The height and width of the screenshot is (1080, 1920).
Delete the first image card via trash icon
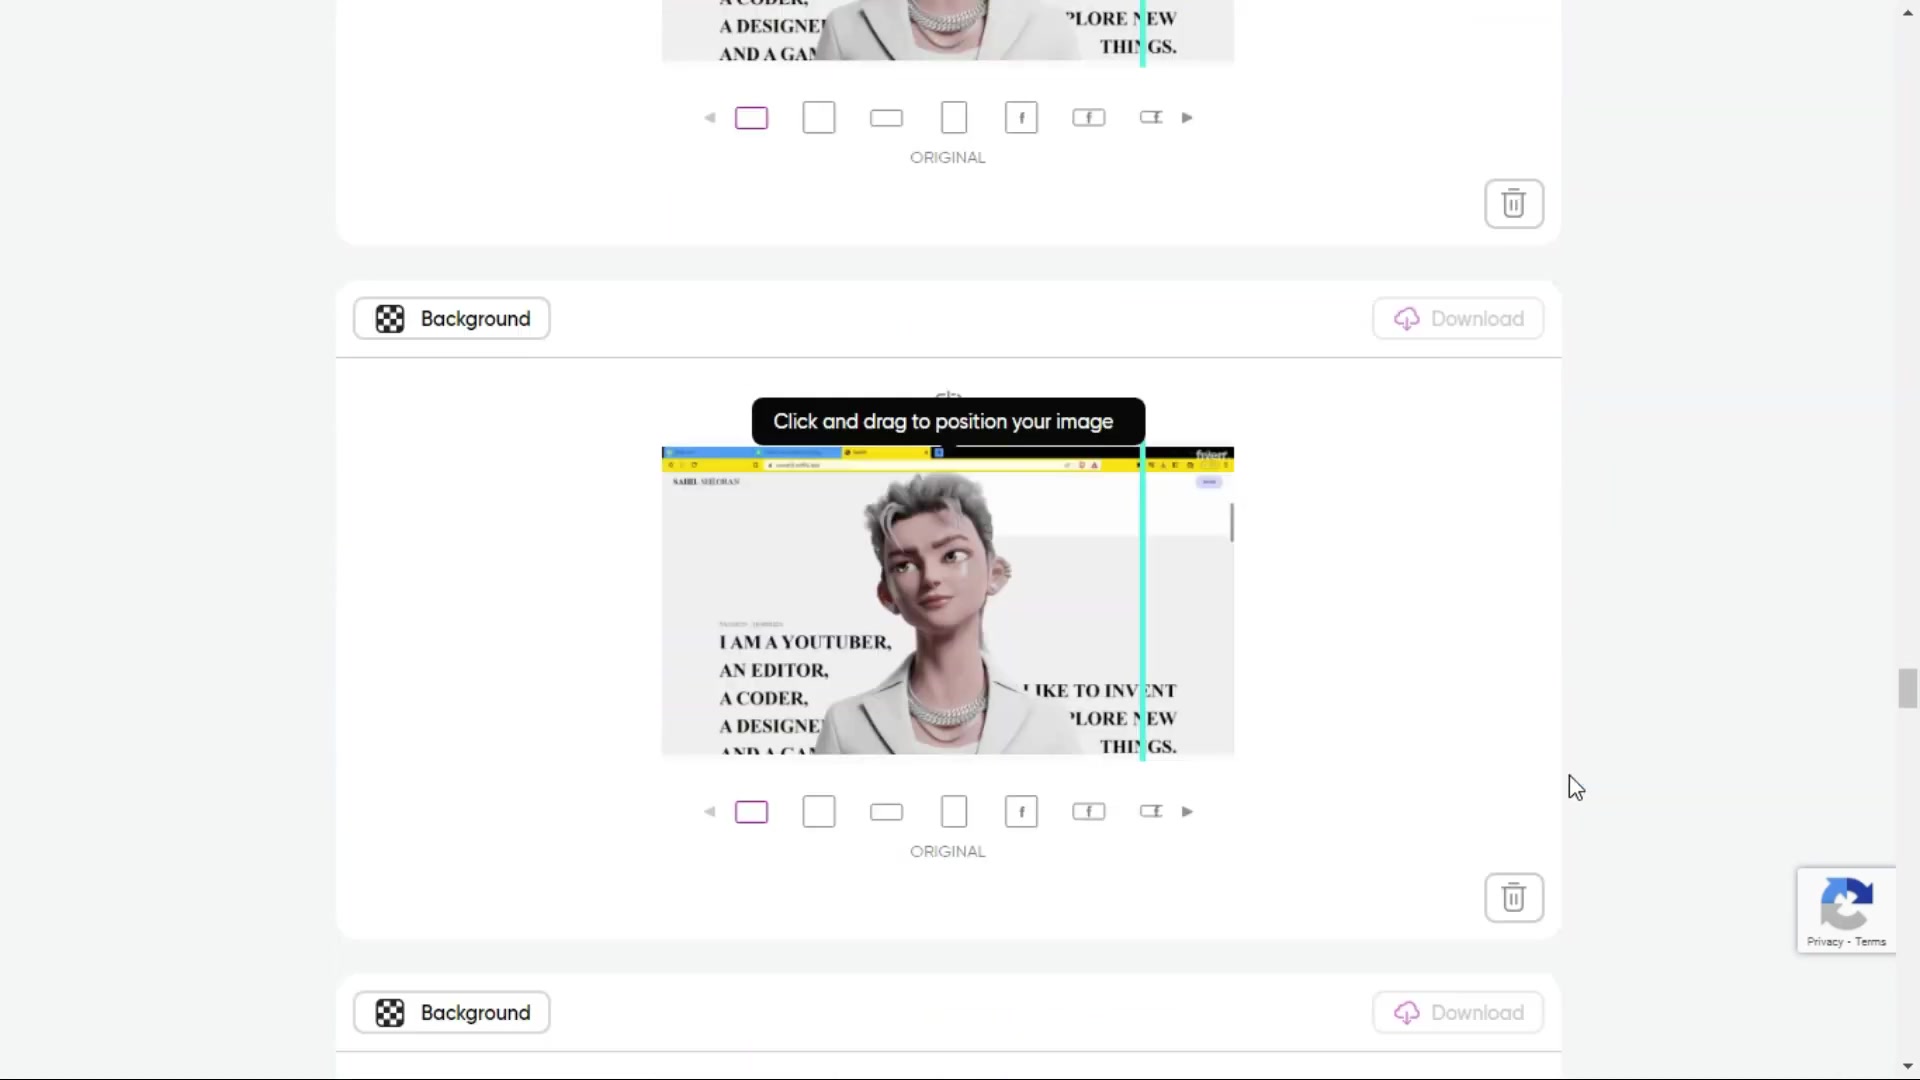[1514, 204]
